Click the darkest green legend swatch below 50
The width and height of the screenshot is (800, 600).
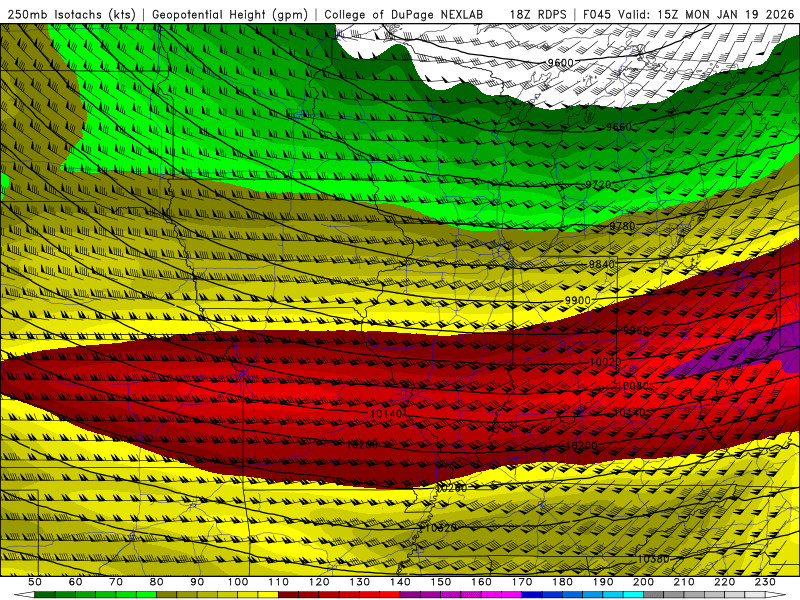44,595
